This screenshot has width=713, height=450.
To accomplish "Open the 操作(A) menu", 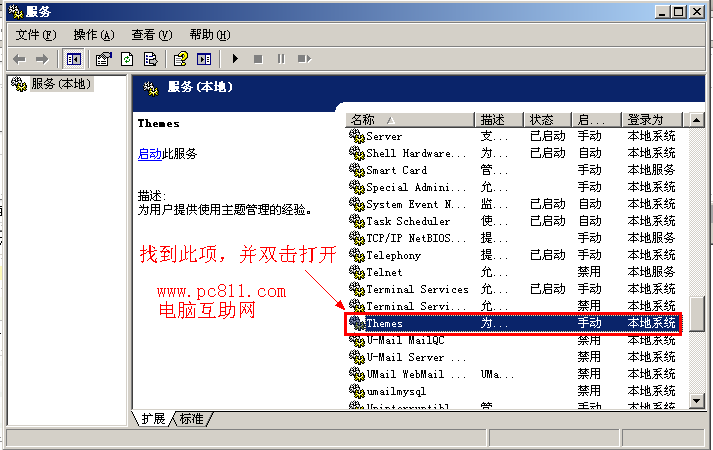I will (x=94, y=35).
